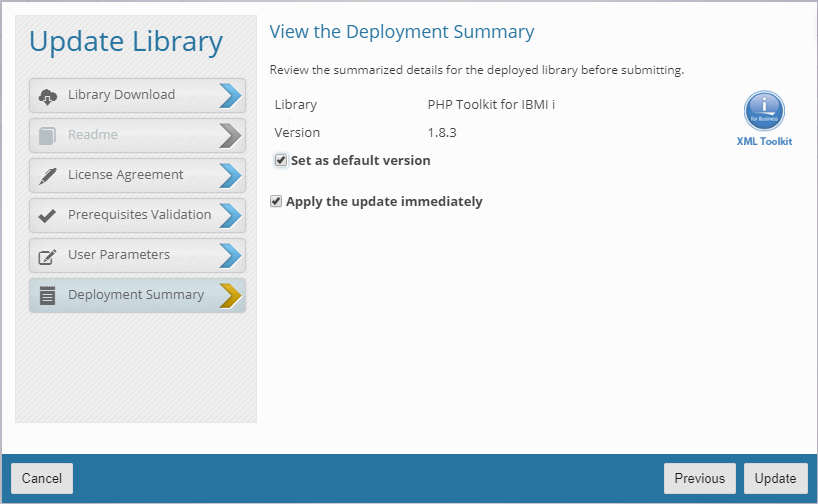The image size is (818, 504).
Task: Click the cloud download icon beside Library Download
Action: (x=47, y=96)
